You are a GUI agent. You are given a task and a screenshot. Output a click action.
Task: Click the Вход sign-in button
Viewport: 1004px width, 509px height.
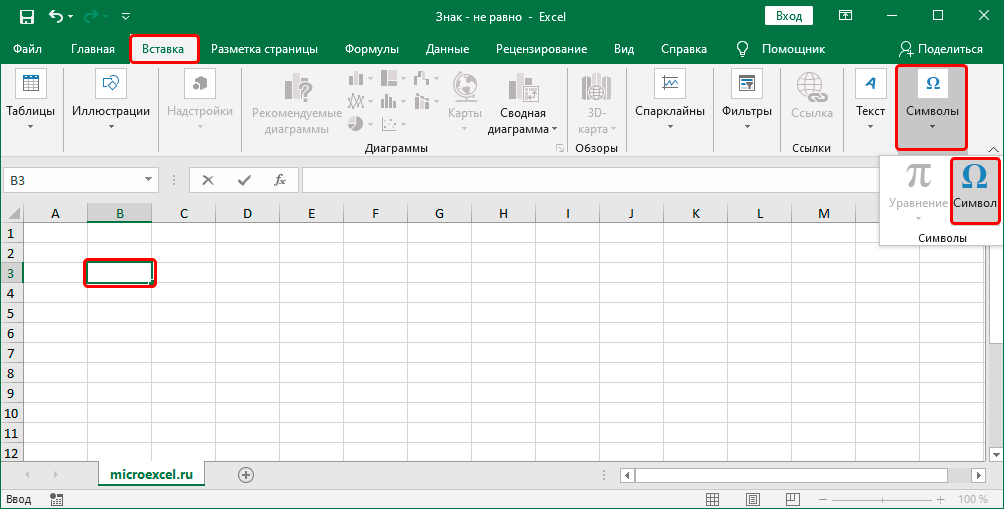point(789,16)
